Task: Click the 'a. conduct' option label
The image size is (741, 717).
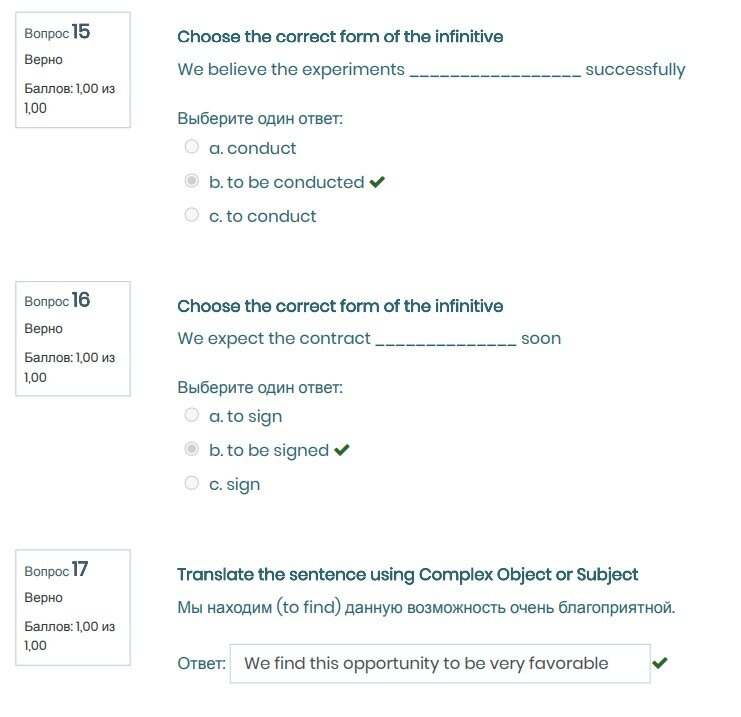Action: (253, 148)
